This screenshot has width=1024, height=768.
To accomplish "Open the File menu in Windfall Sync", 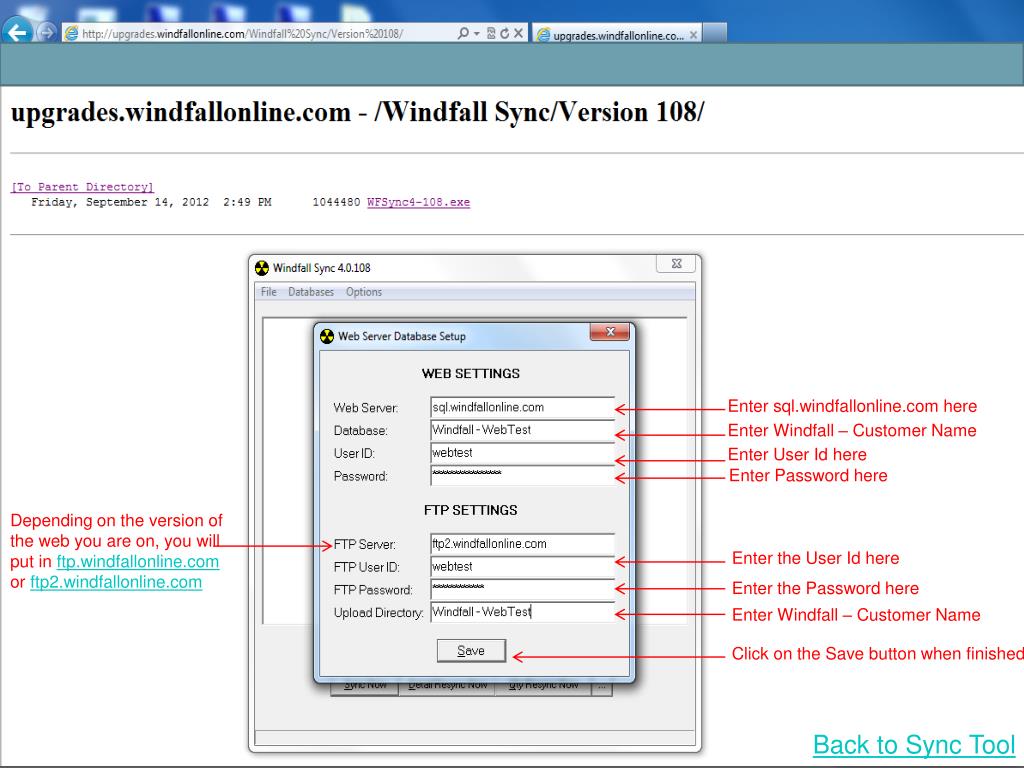I will (268, 292).
